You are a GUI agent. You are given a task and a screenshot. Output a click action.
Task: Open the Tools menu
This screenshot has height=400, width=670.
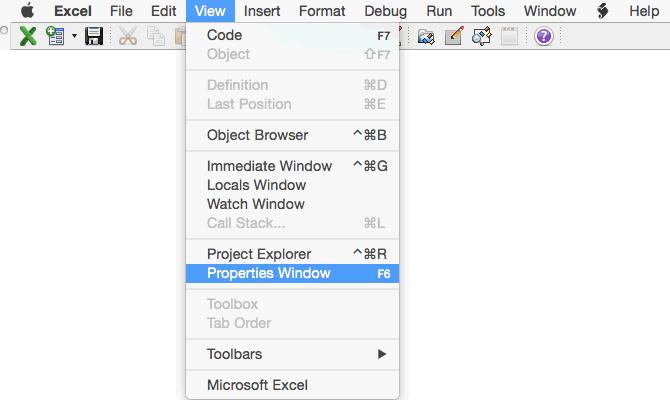coord(488,11)
